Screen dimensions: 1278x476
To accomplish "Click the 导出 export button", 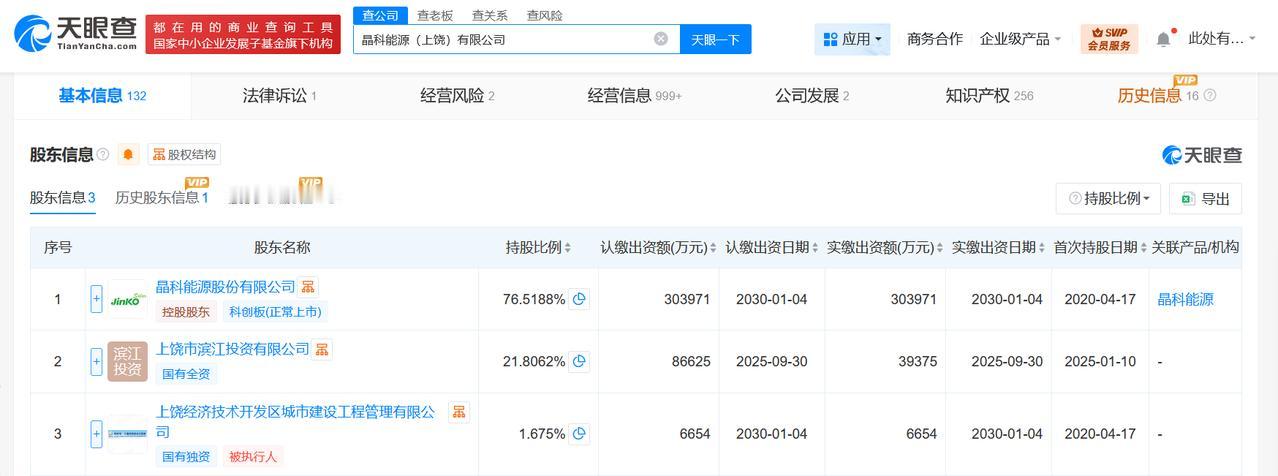I will coord(1206,198).
